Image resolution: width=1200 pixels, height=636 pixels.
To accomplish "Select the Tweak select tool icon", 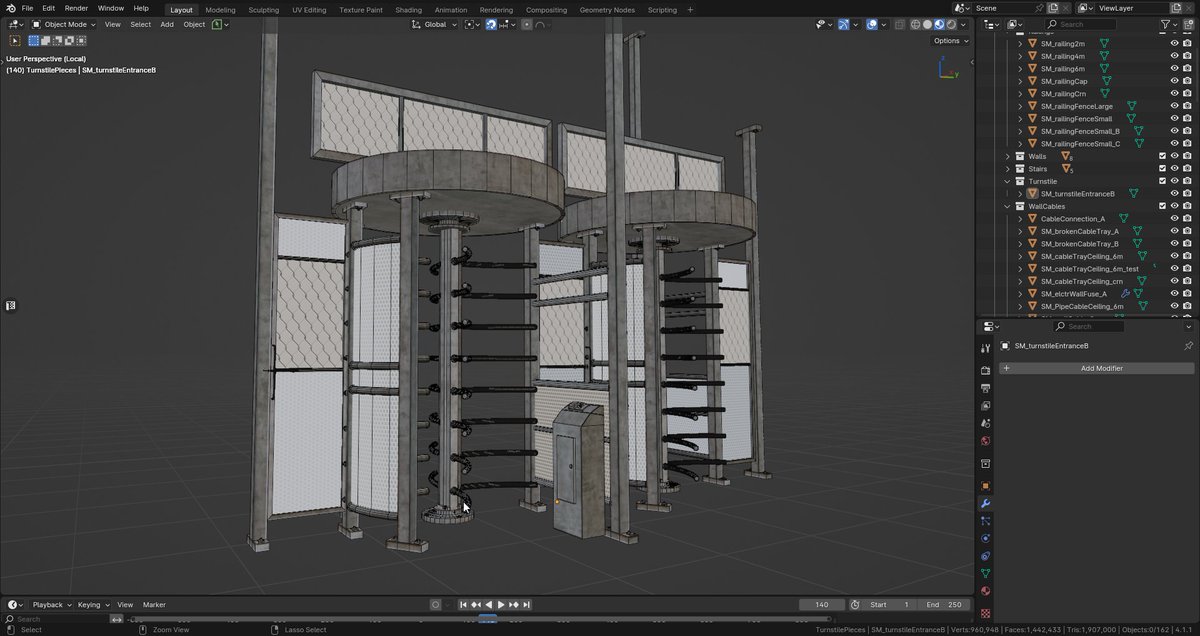I will [x=15, y=41].
